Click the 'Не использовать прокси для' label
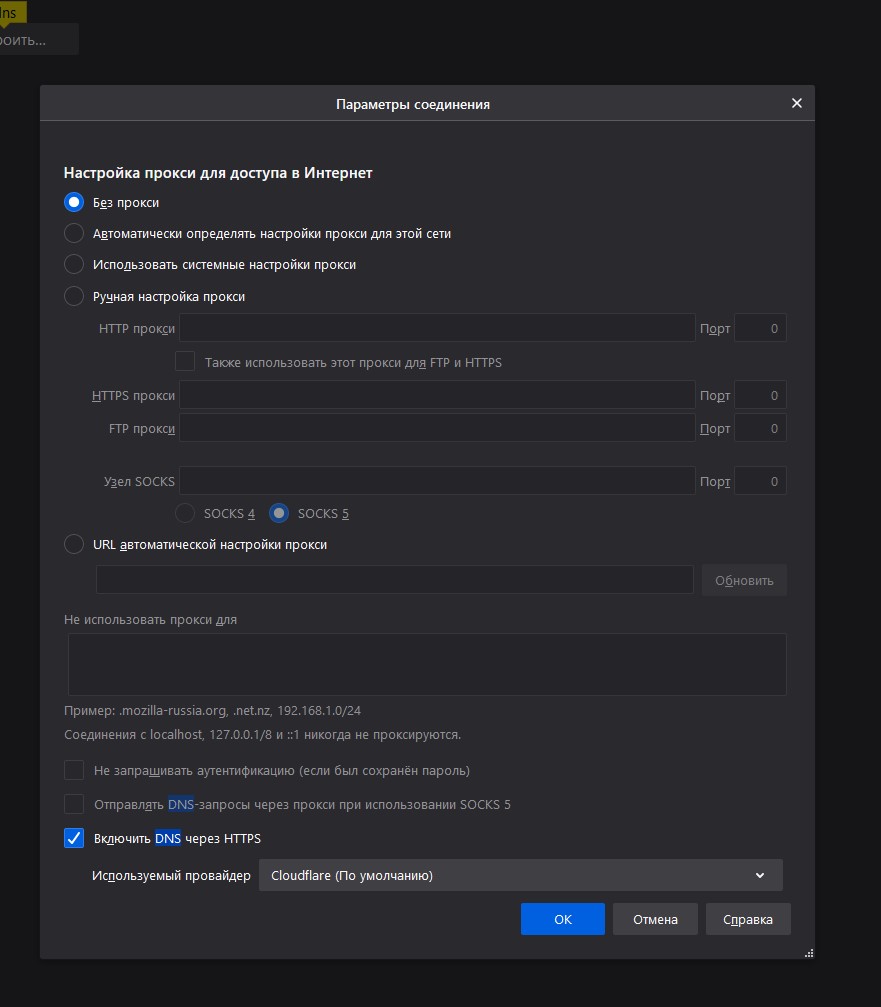 (x=150, y=620)
